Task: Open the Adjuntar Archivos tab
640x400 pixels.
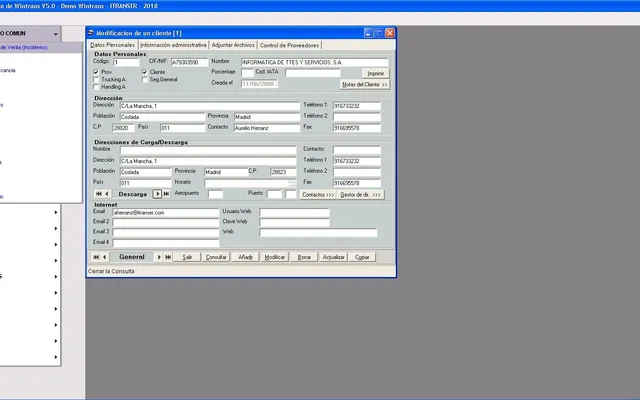Action: (x=233, y=45)
